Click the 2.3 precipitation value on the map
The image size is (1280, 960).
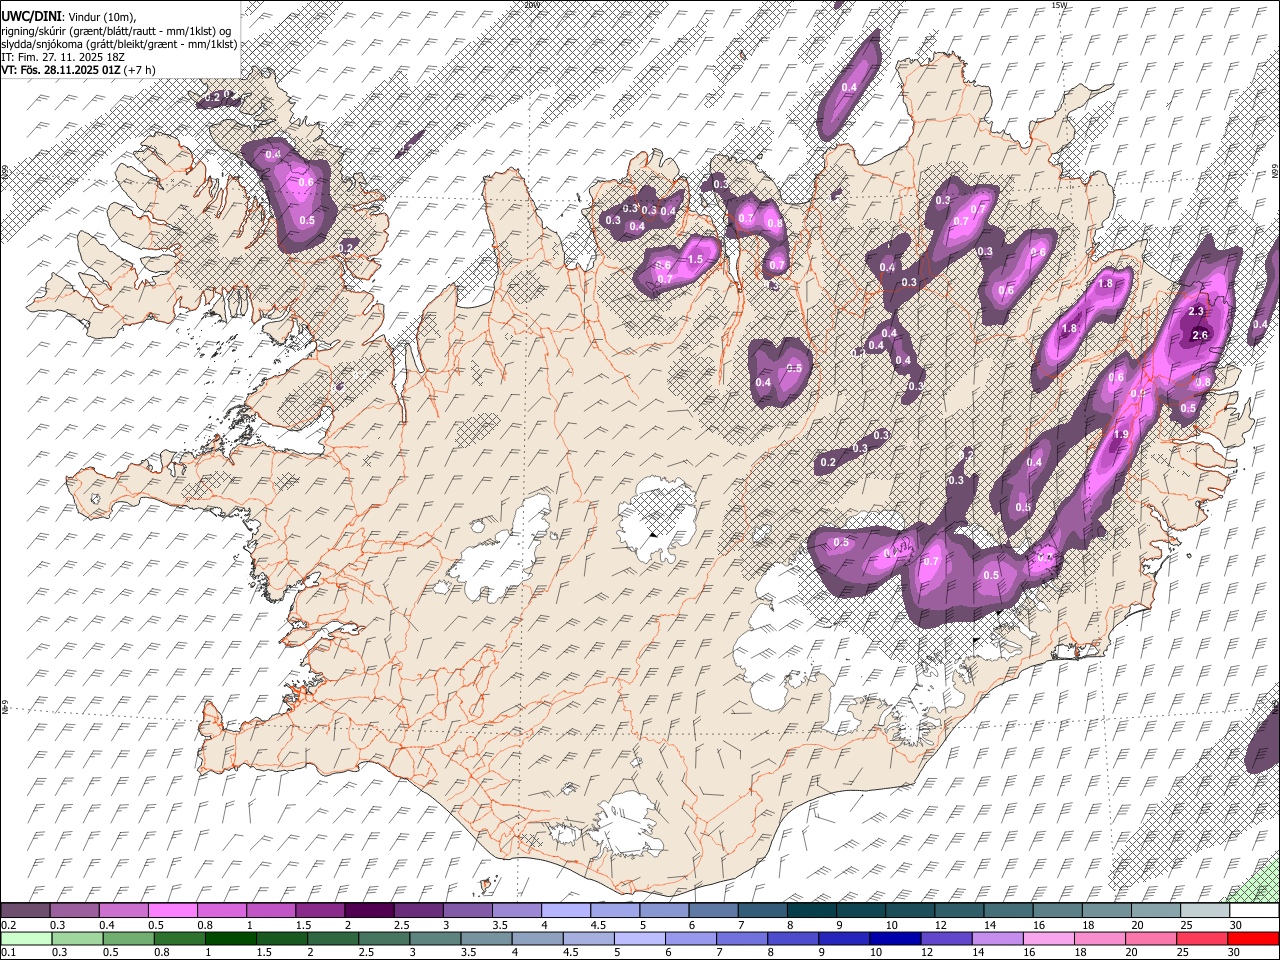click(x=1196, y=312)
